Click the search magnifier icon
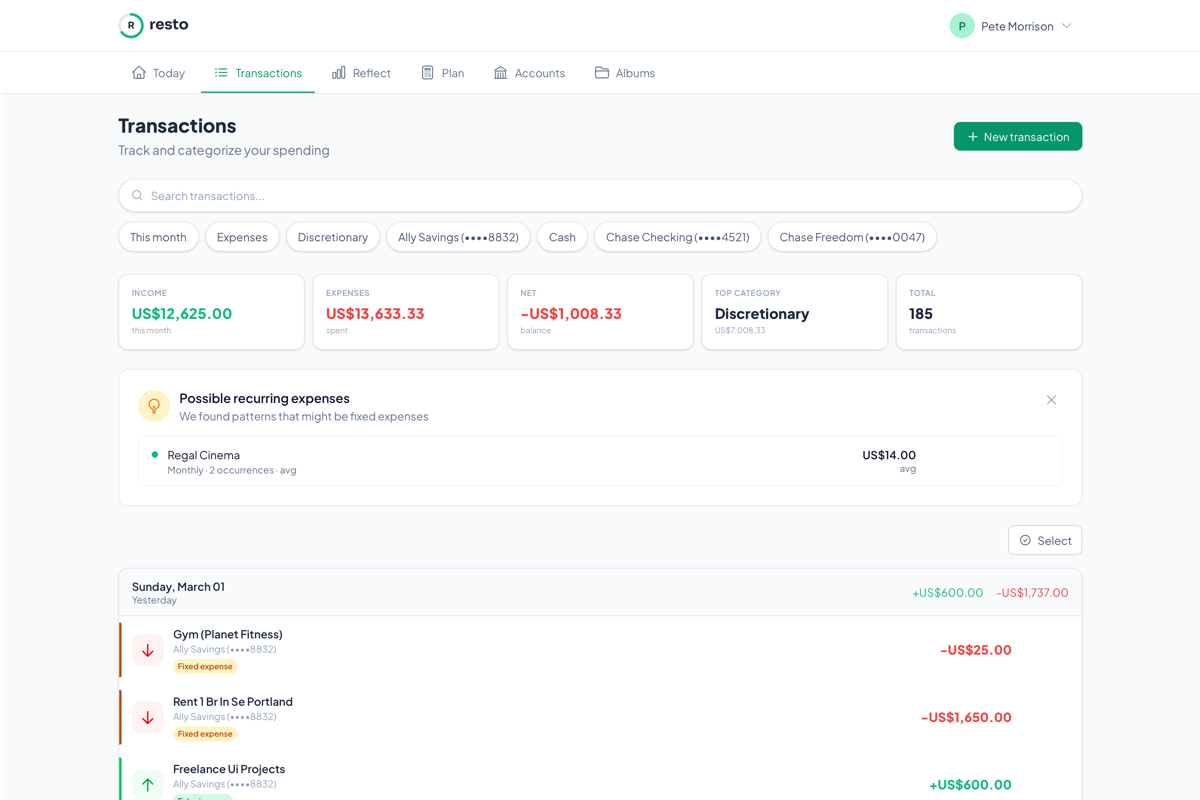 click(x=137, y=195)
